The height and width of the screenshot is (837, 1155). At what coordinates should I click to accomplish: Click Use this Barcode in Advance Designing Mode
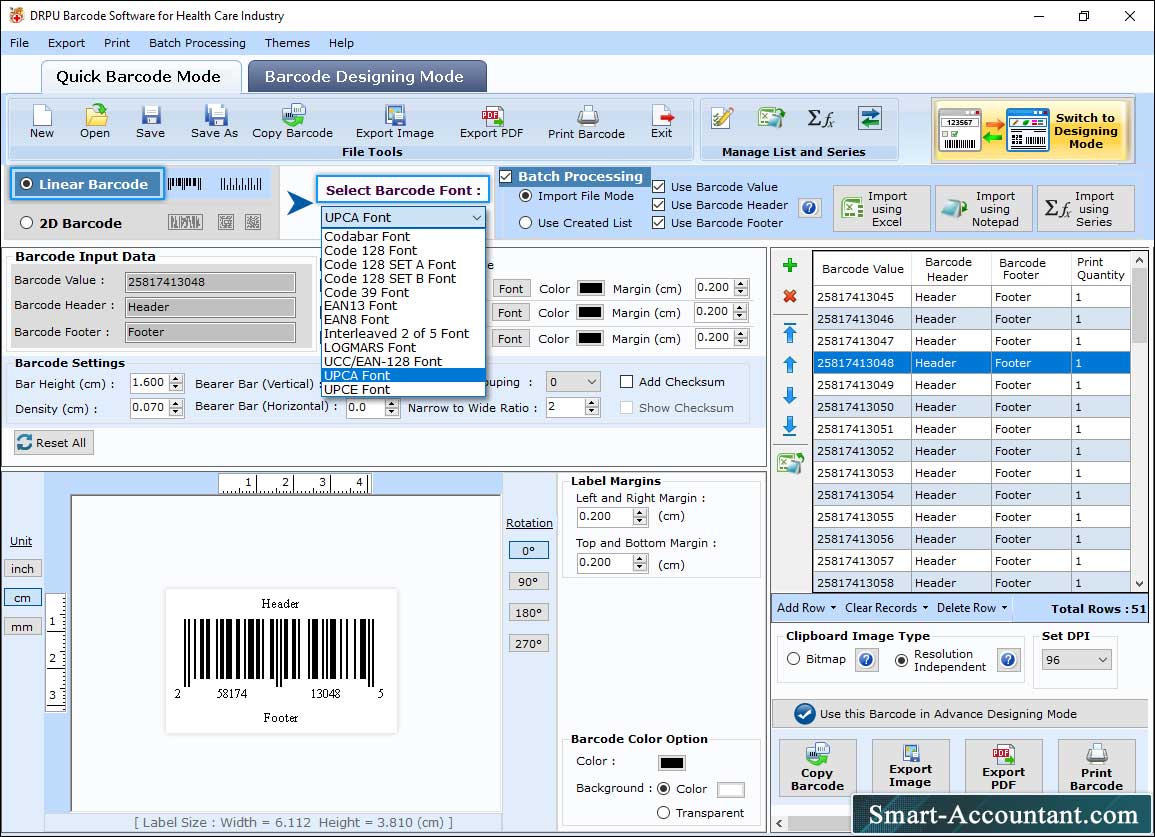(x=961, y=713)
